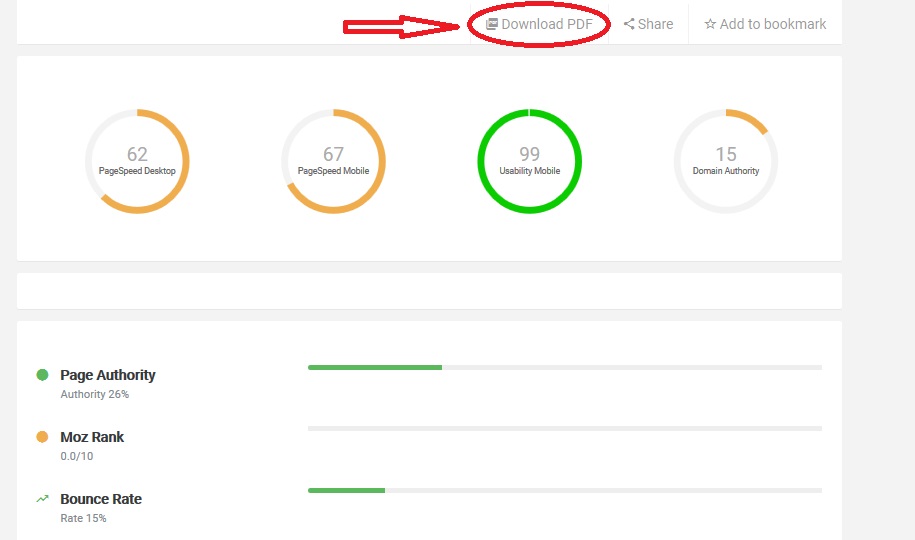Screen dimensions: 915x540
Task: Click the 'Rate 15%' text
Action: pyautogui.click(x=83, y=518)
